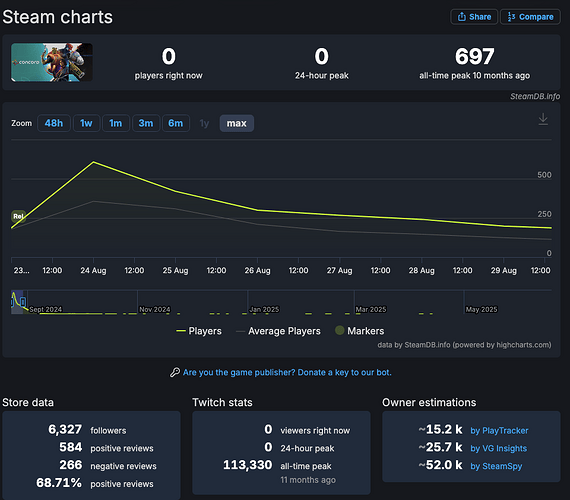Toggle the Average Players legend entry
Screen dimensions: 570x500
coord(278,331)
